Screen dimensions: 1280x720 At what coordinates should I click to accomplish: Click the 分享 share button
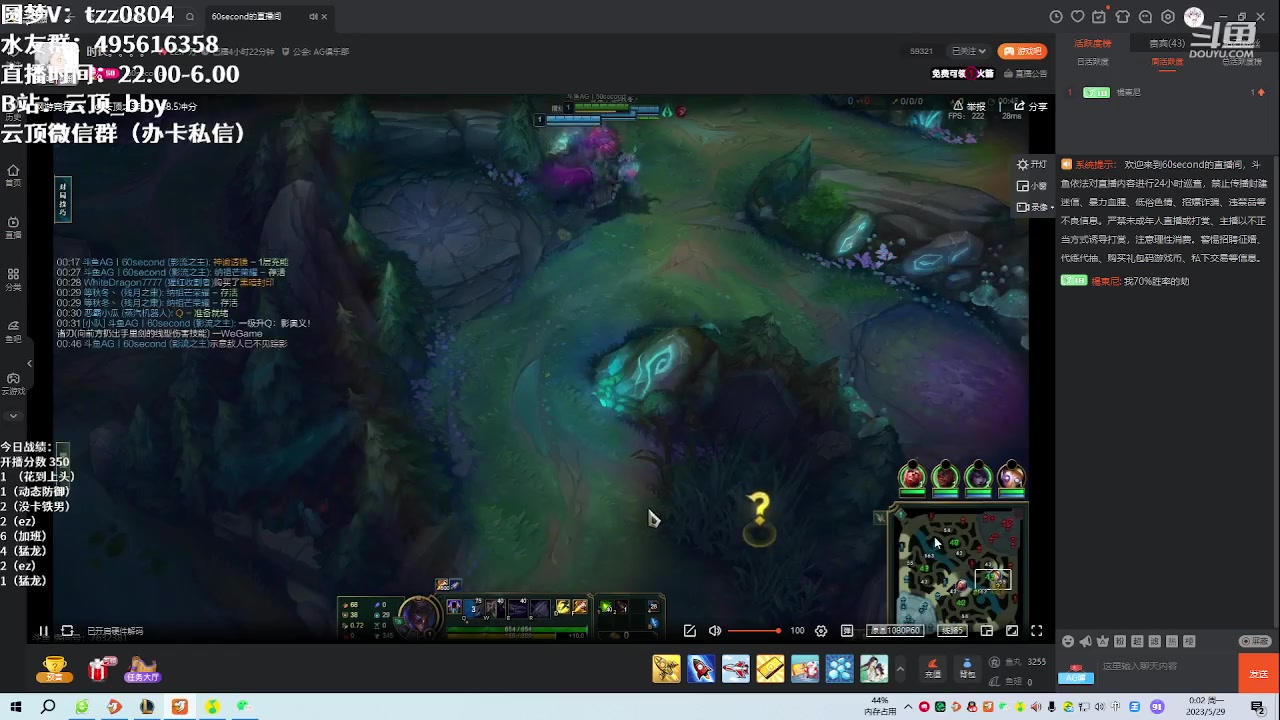pos(1031,106)
